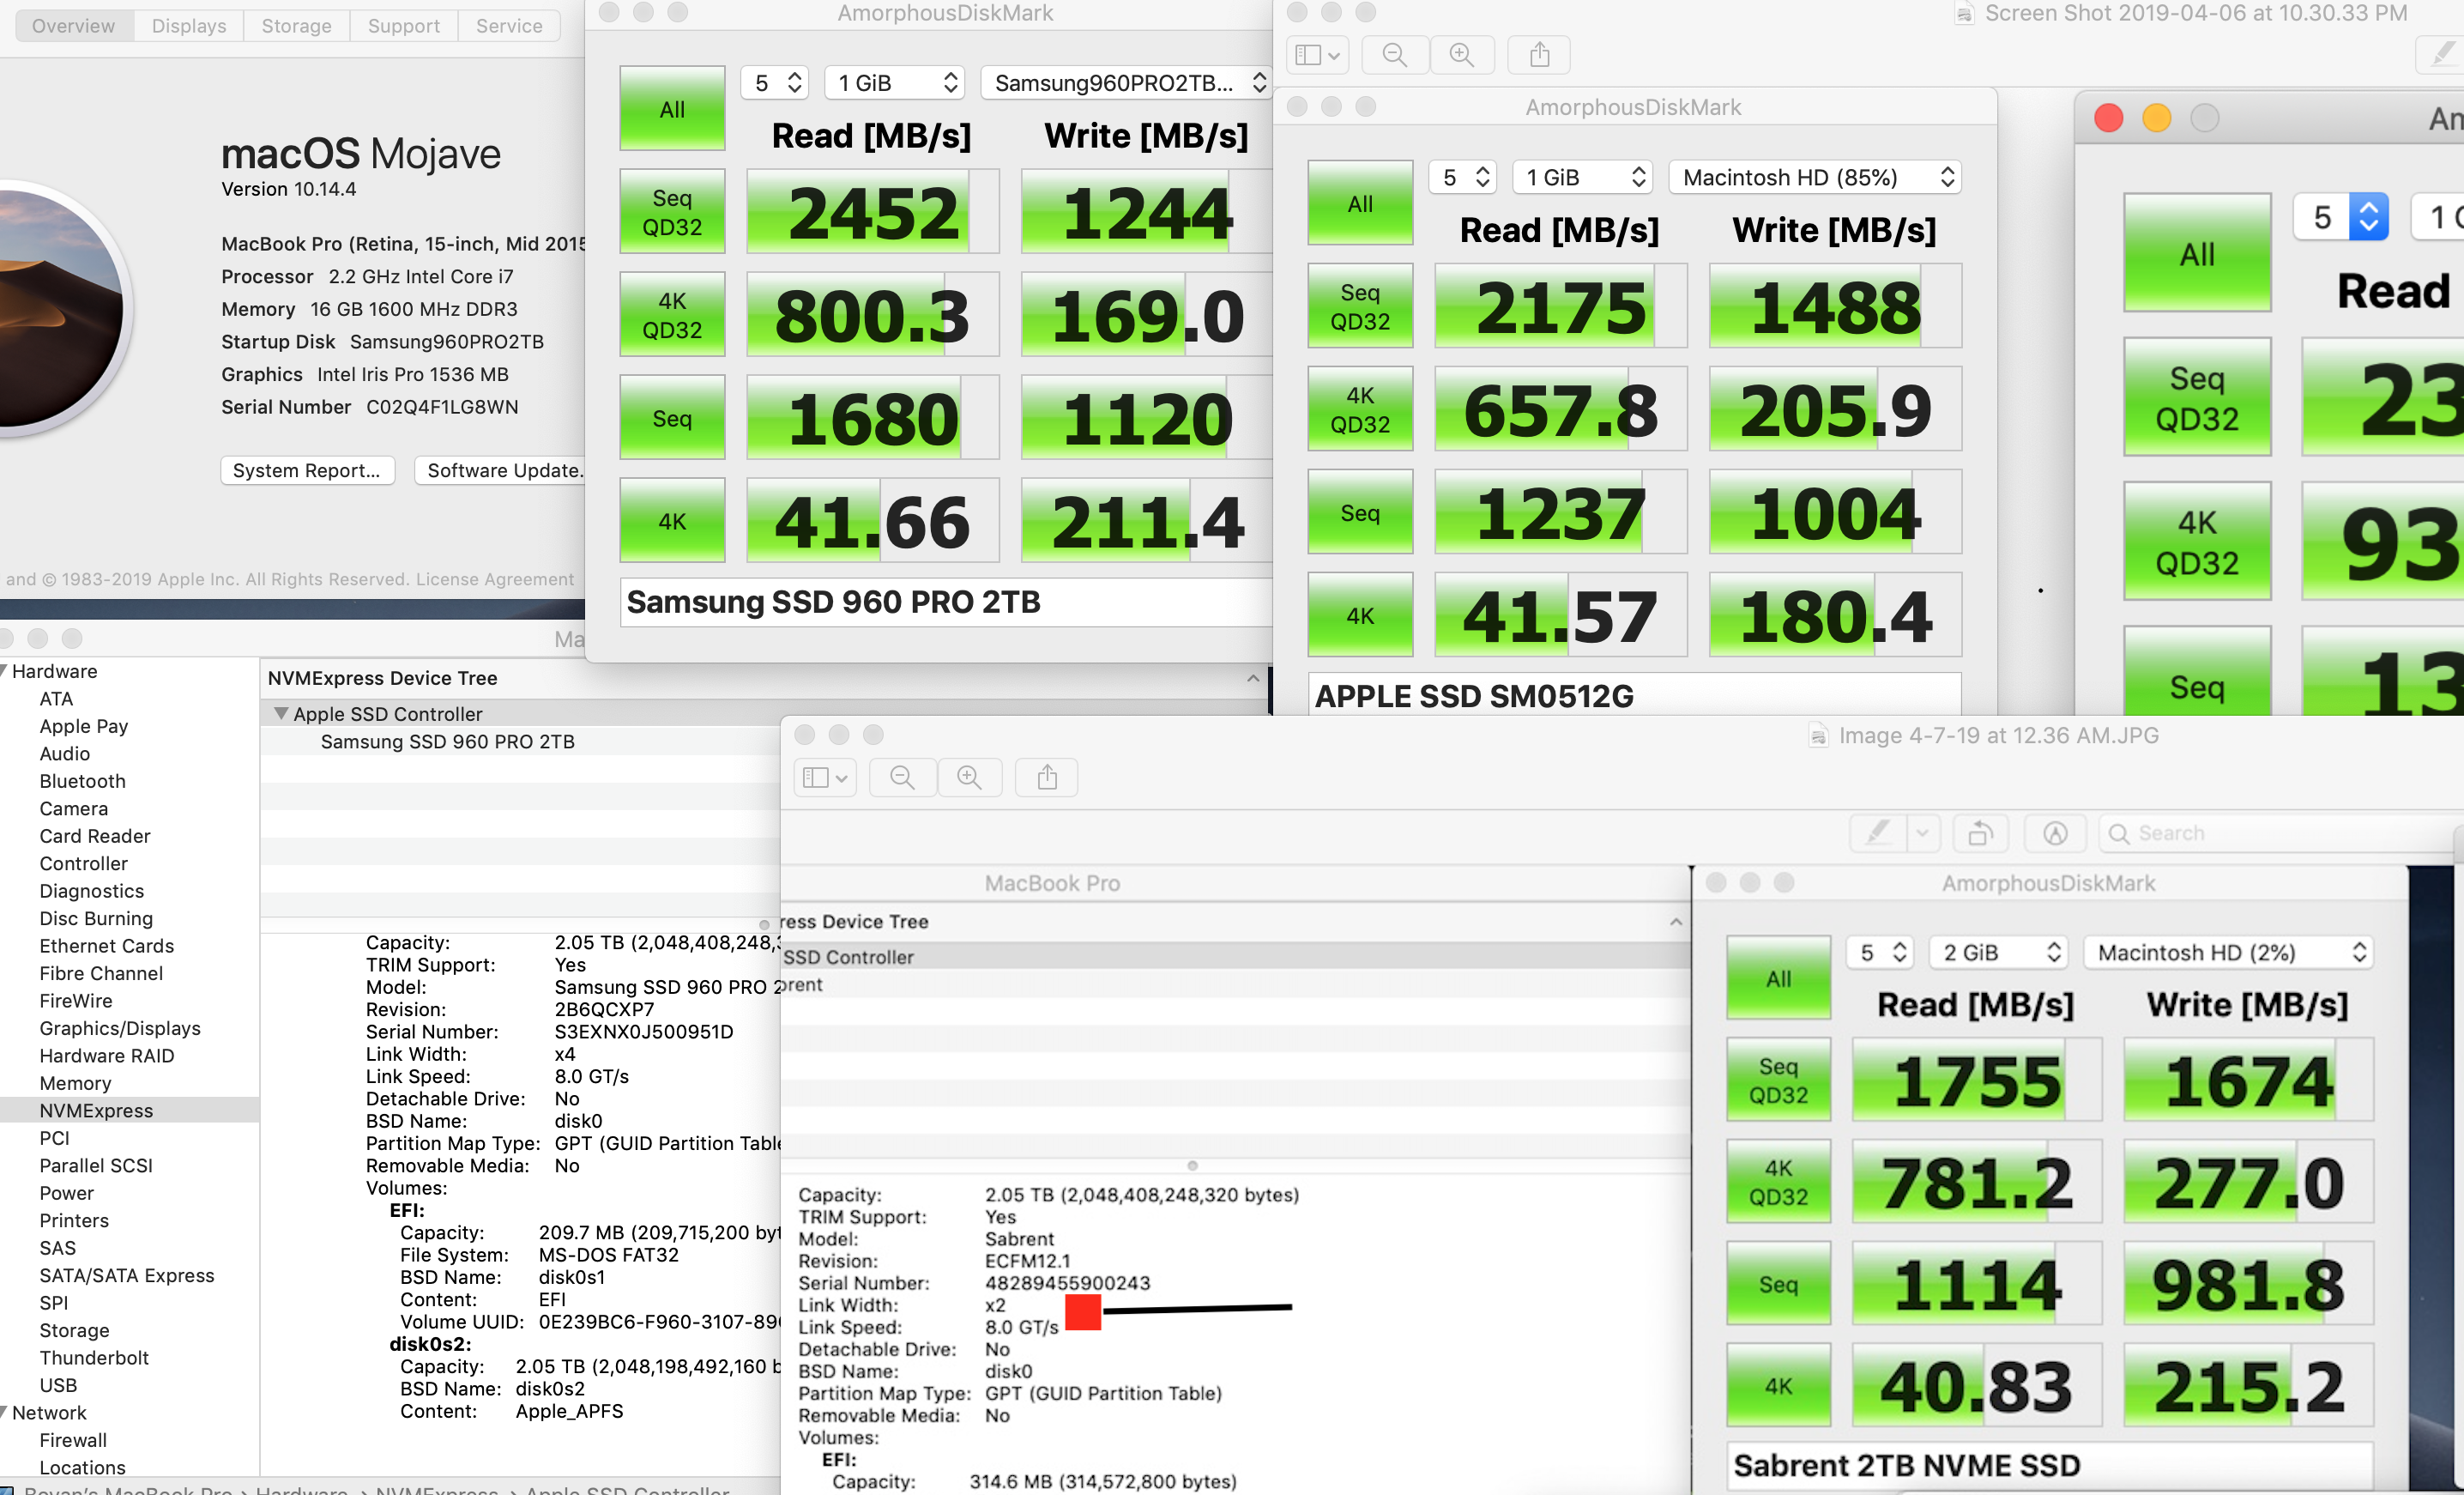Open sidebar view menu in Screen Shot Preview window
Screen dimensions: 2464x1495
pos(1316,54)
